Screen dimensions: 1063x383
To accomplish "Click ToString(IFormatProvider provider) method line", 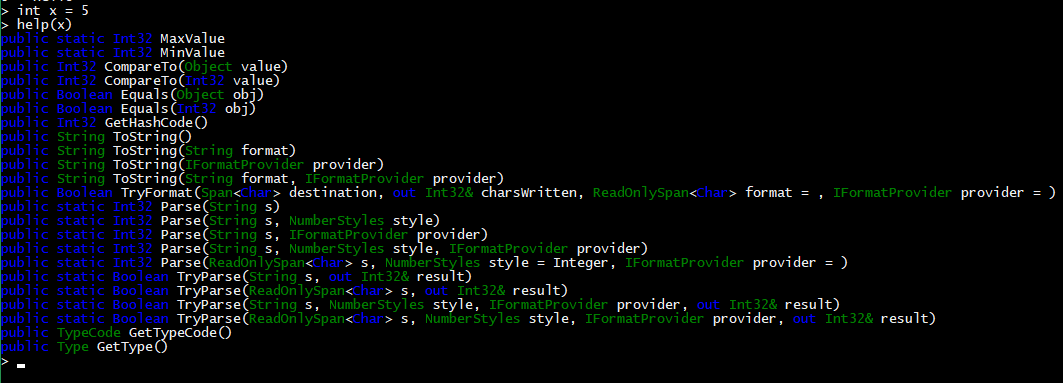I will (x=192, y=165).
